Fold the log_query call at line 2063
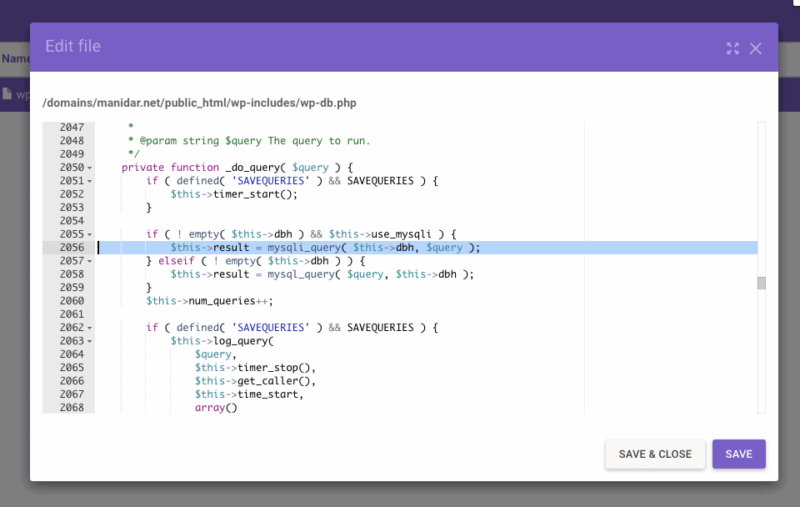The image size is (800, 507). pos(90,341)
